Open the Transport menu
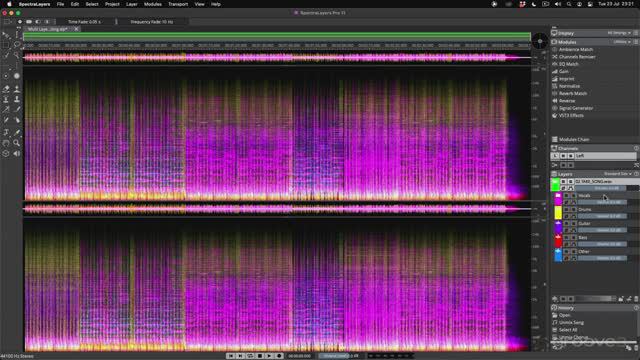This screenshot has width=640, height=360. point(178,4)
